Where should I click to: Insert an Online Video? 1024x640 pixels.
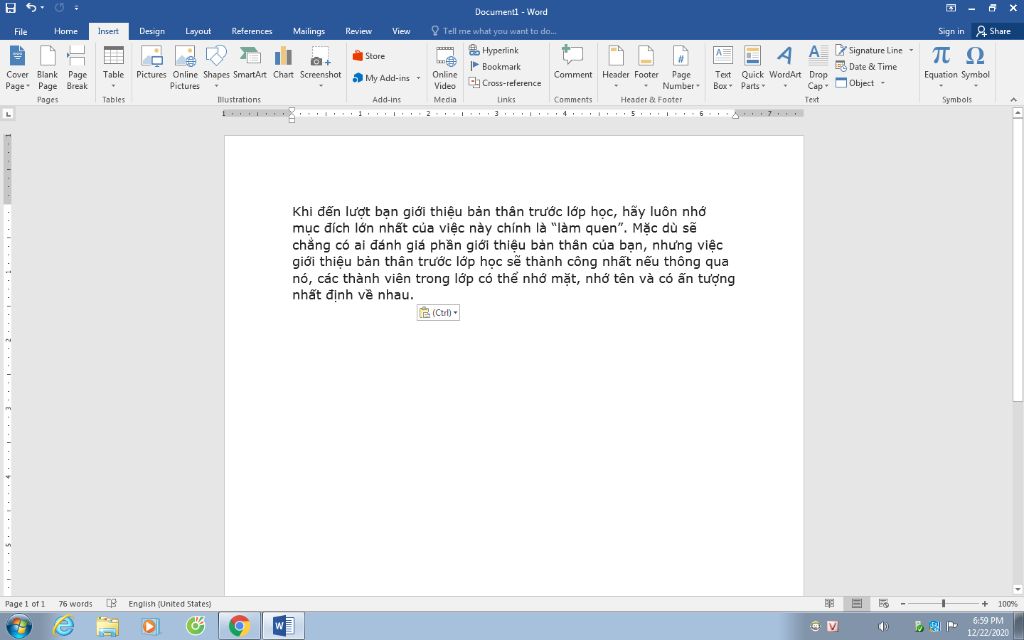point(445,68)
